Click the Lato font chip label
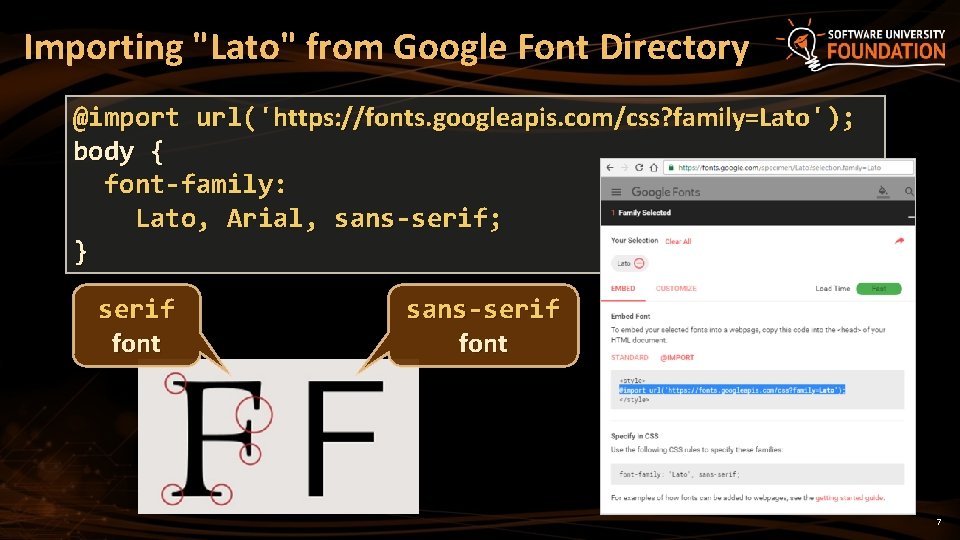Screen dimensions: 960x540 624,264
